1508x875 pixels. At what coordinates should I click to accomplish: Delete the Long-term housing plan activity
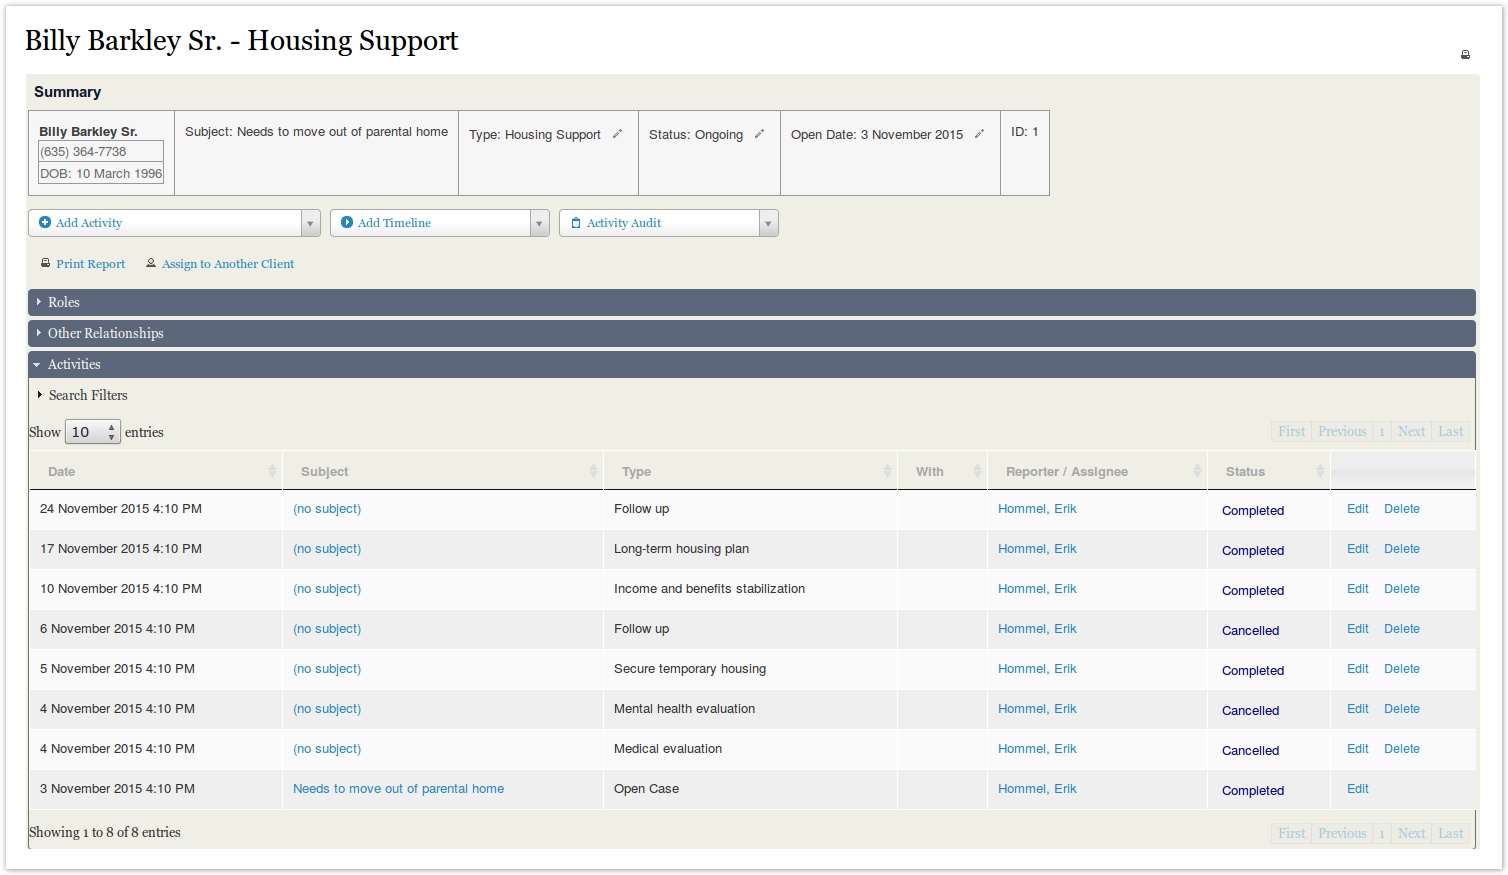point(1401,549)
